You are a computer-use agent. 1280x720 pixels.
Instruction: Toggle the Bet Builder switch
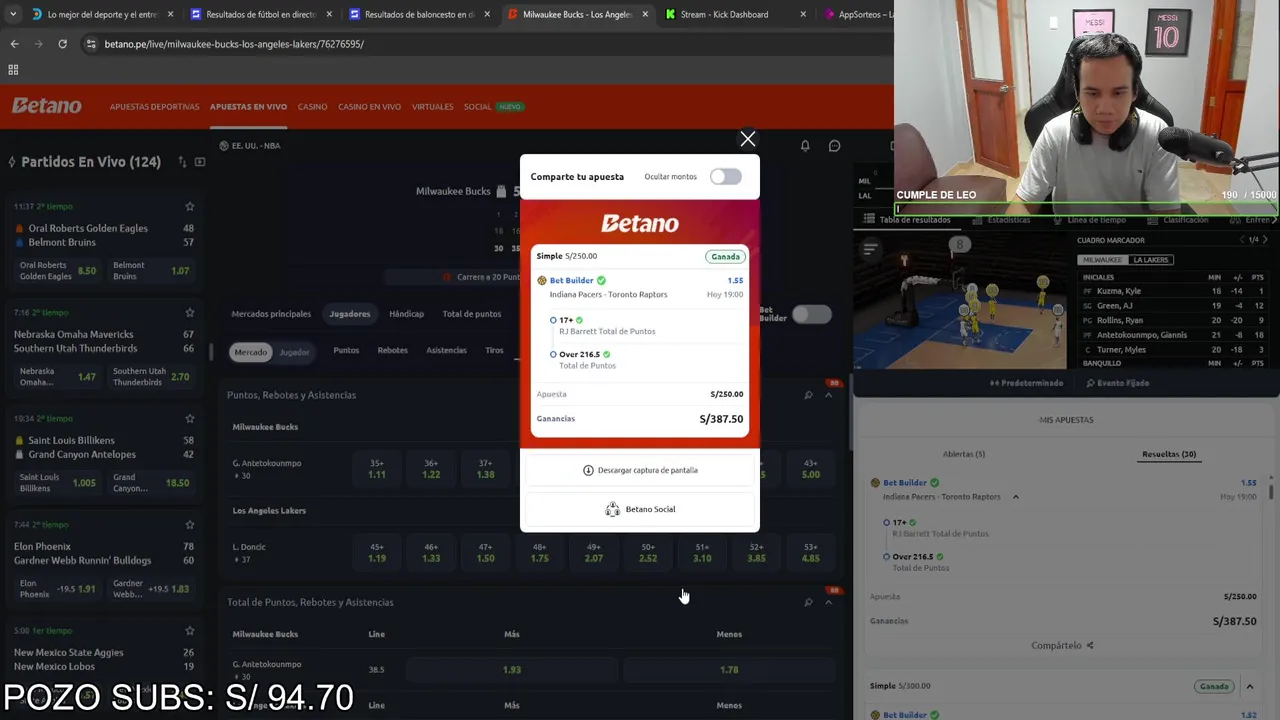click(811, 315)
